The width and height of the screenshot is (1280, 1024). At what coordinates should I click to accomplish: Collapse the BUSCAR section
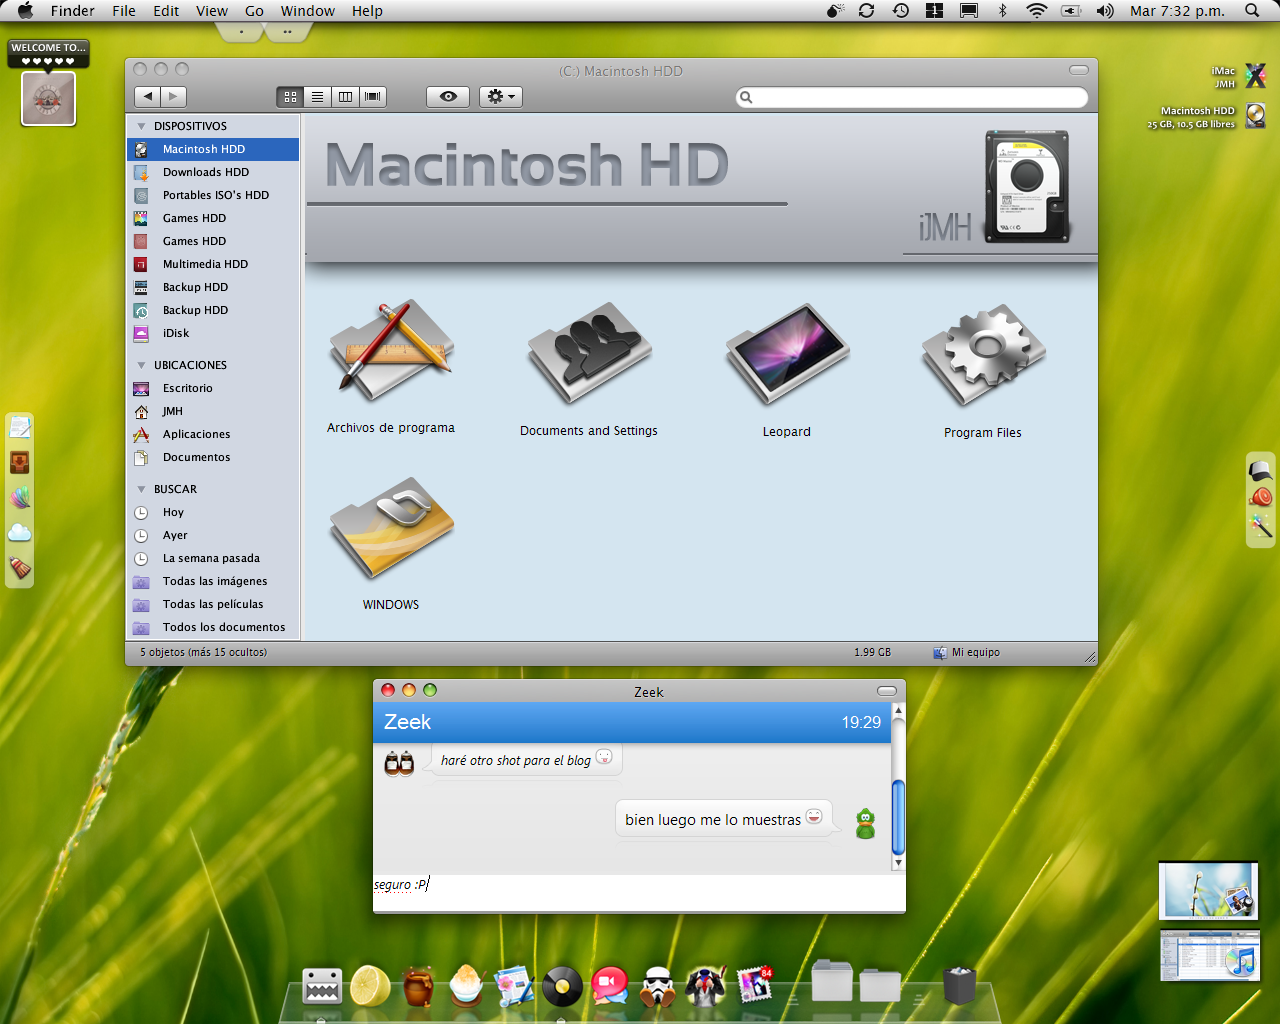pos(142,489)
